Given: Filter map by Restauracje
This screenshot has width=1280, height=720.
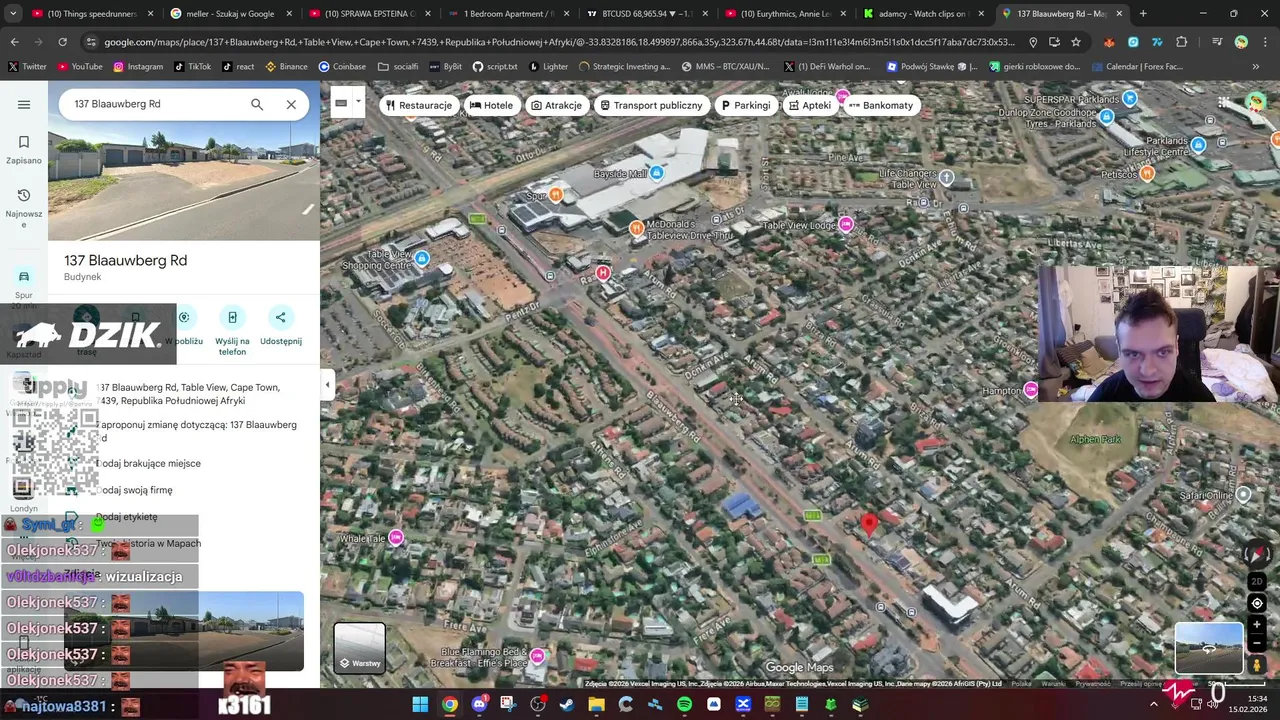Looking at the screenshot, I should coord(418,105).
